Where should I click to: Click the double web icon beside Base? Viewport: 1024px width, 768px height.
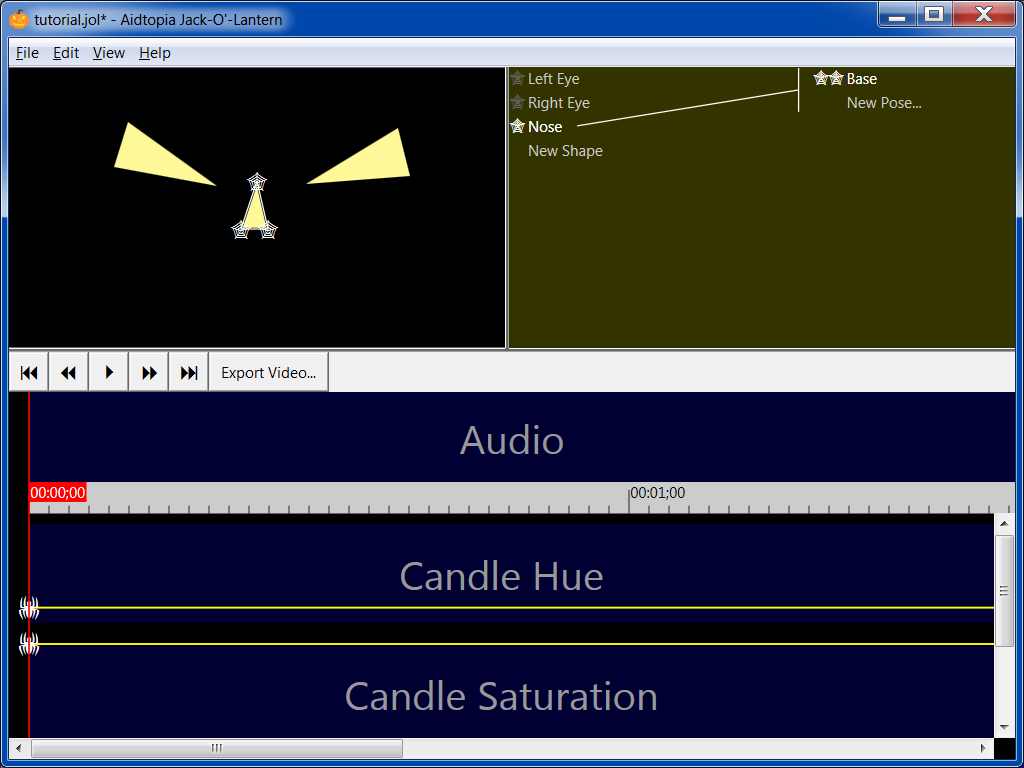pos(829,78)
